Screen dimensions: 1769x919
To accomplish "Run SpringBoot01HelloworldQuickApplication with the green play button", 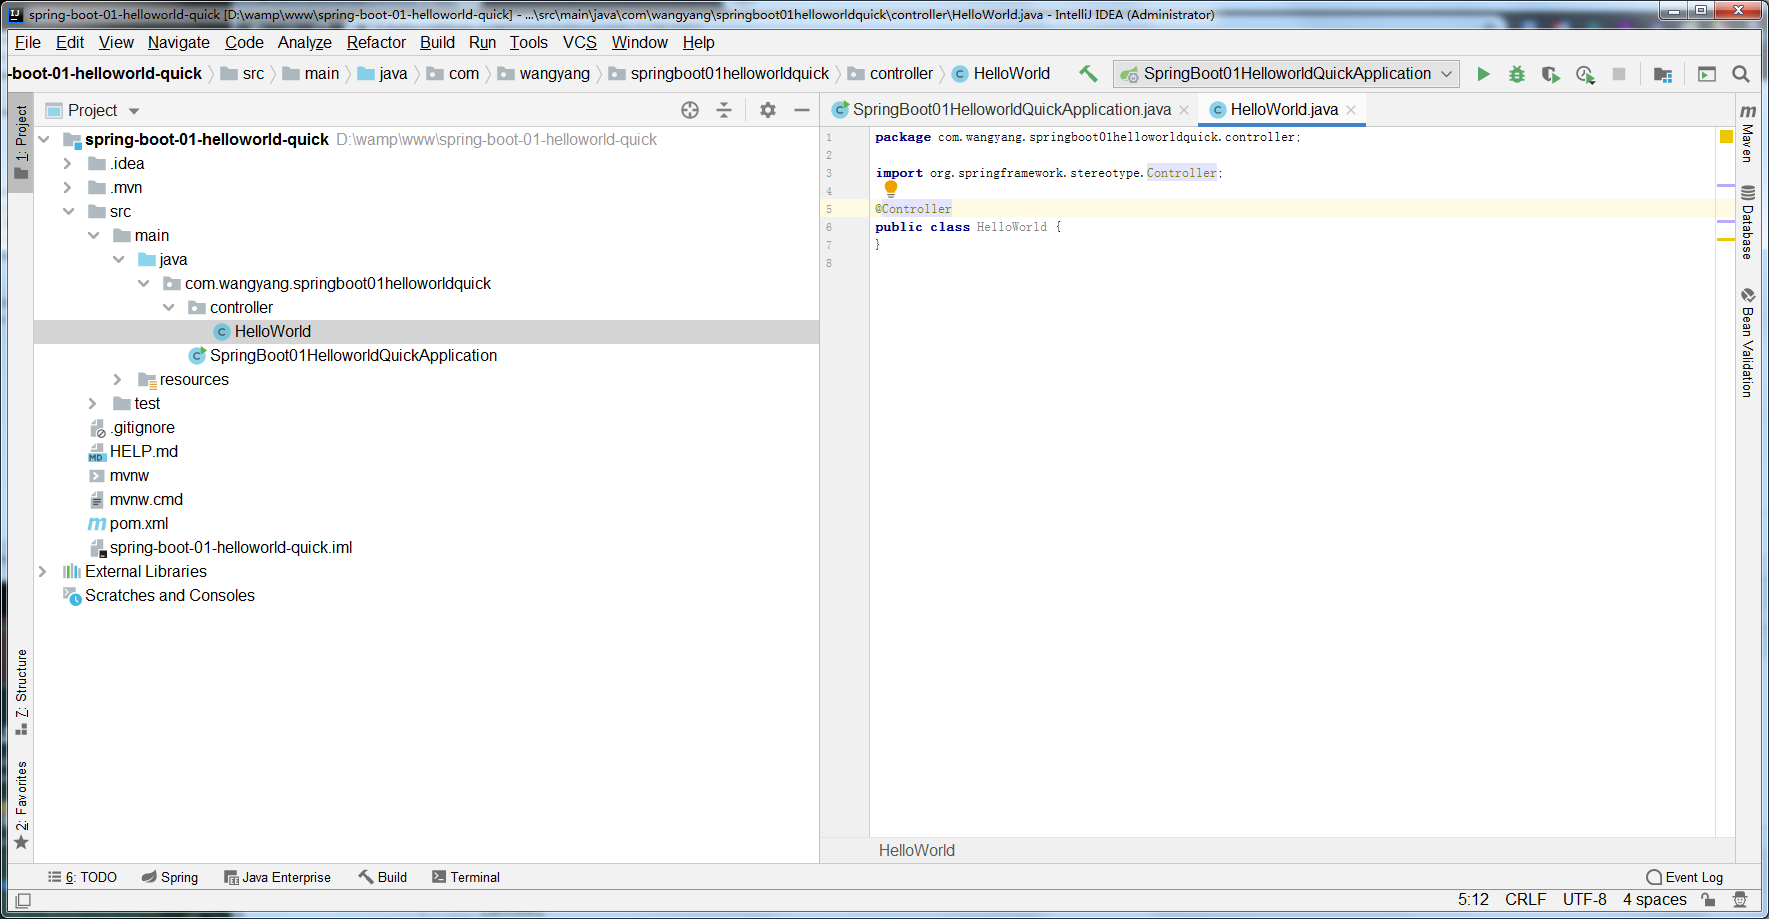I will (x=1483, y=74).
